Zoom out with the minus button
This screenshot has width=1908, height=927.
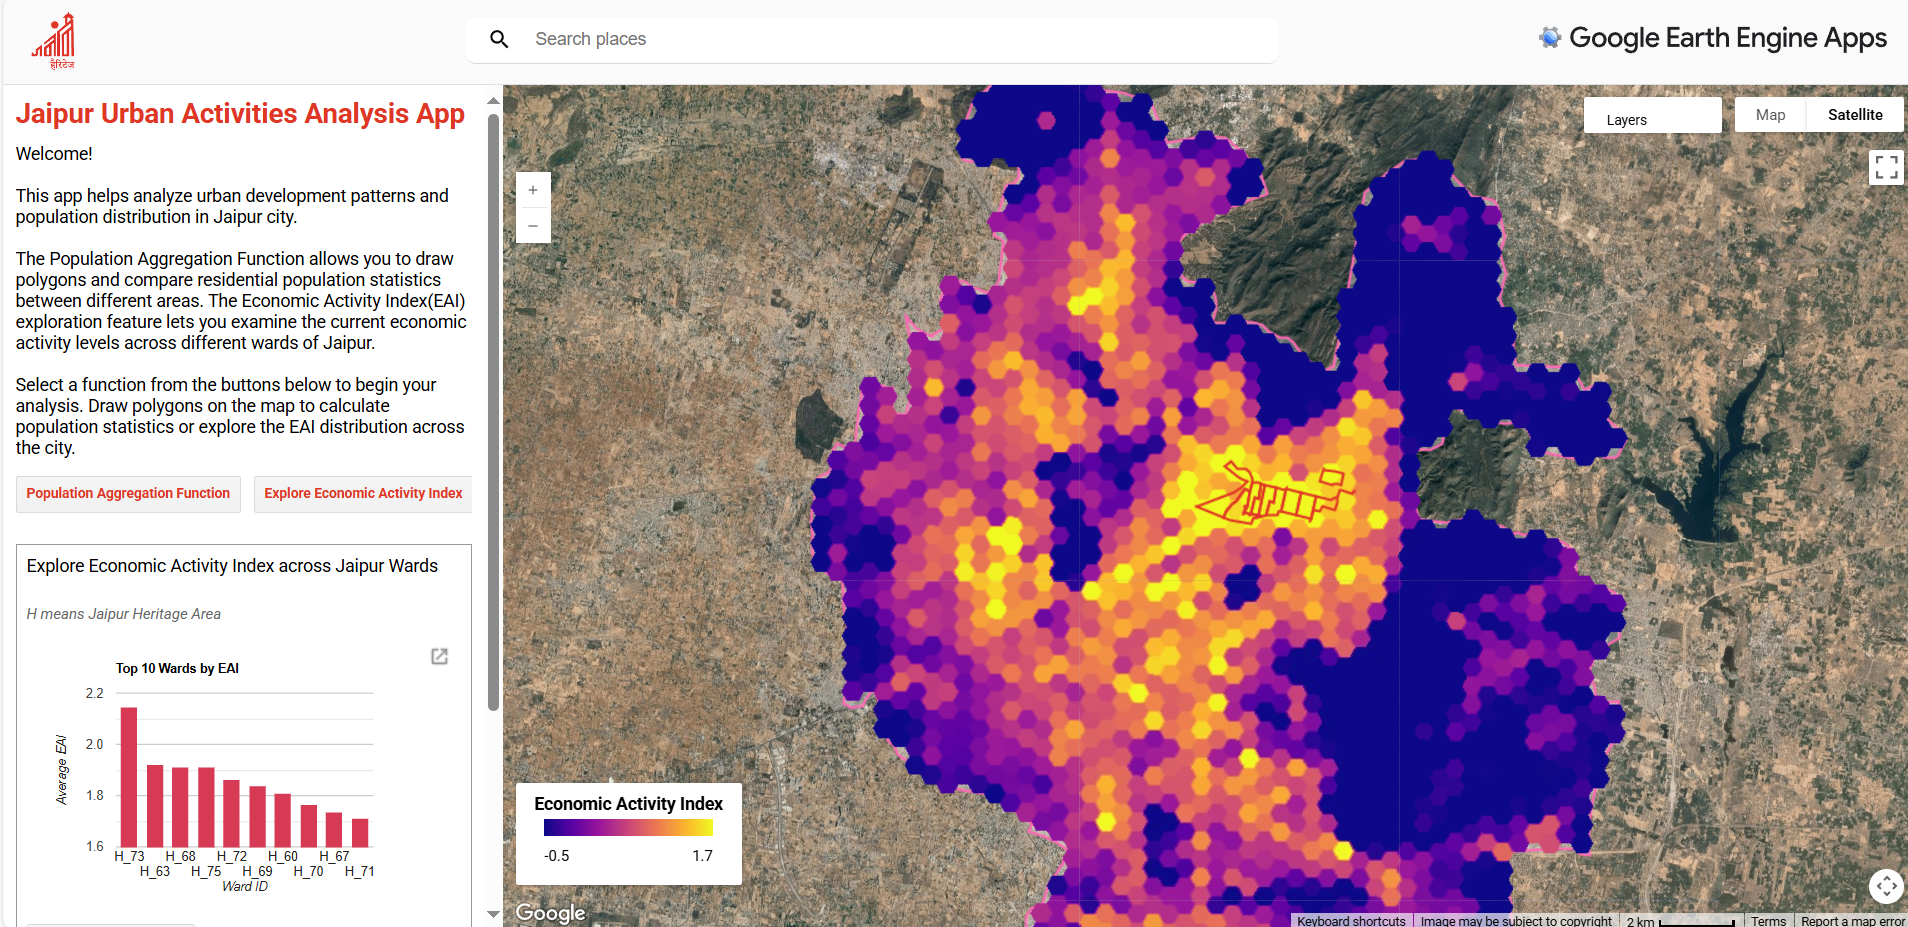[x=533, y=226]
